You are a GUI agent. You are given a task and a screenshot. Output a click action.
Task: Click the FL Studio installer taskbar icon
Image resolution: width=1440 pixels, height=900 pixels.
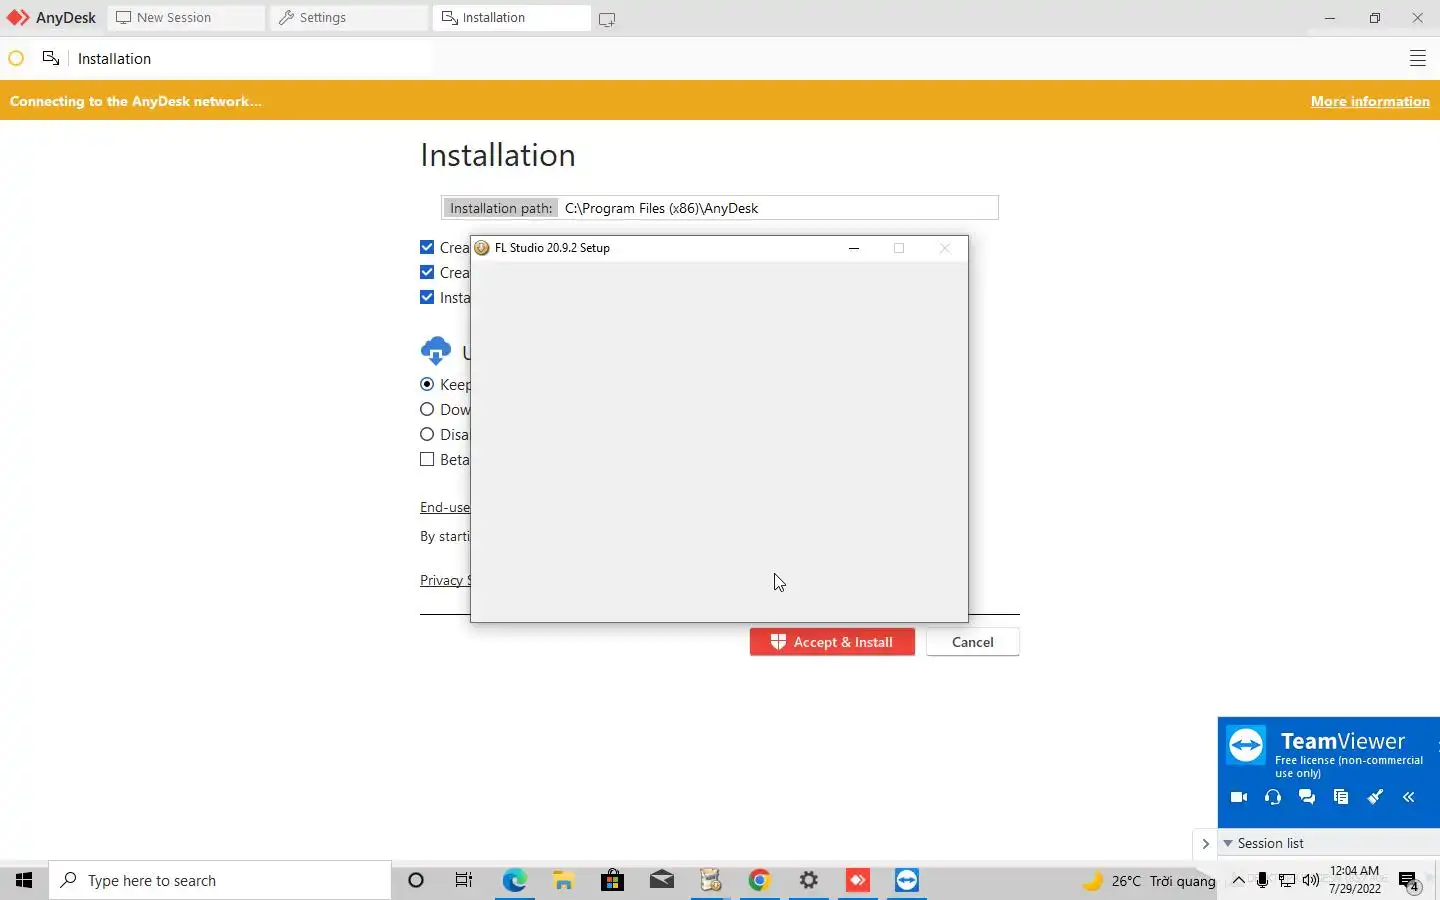(711, 880)
